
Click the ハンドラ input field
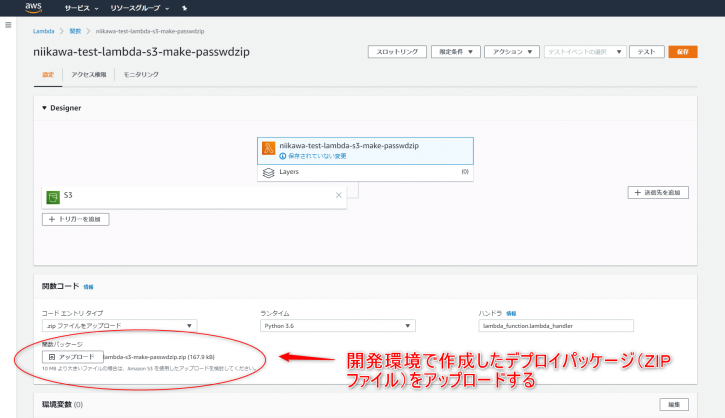coord(556,326)
